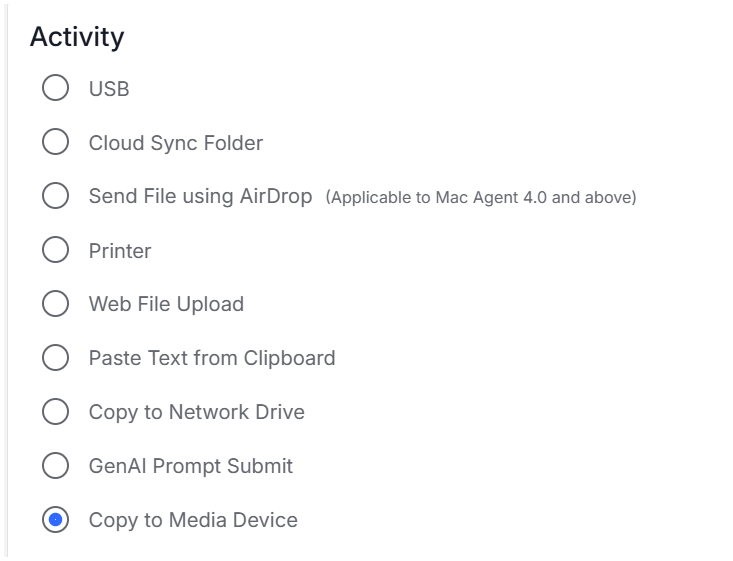Click the Activity section heading
Screen dimensions: 733x561
(x=77, y=37)
